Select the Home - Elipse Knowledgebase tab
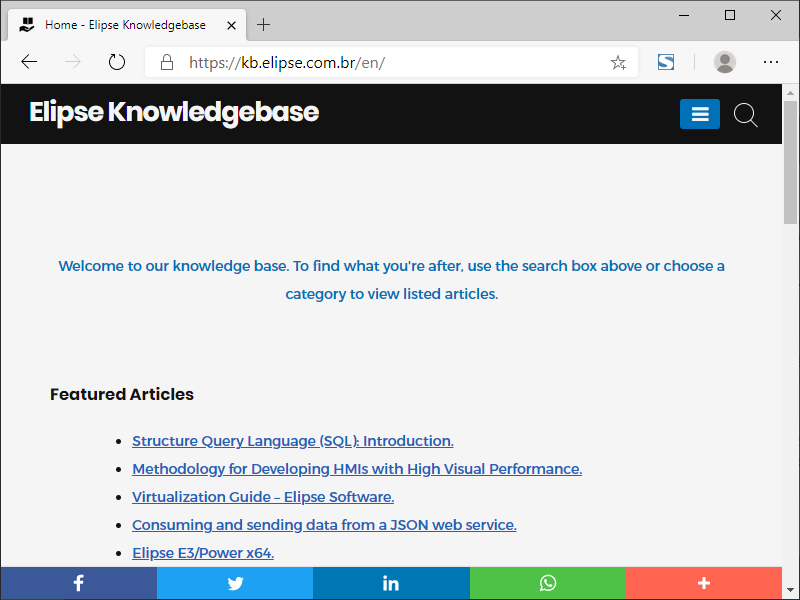800x600 pixels. pyautogui.click(x=125, y=25)
